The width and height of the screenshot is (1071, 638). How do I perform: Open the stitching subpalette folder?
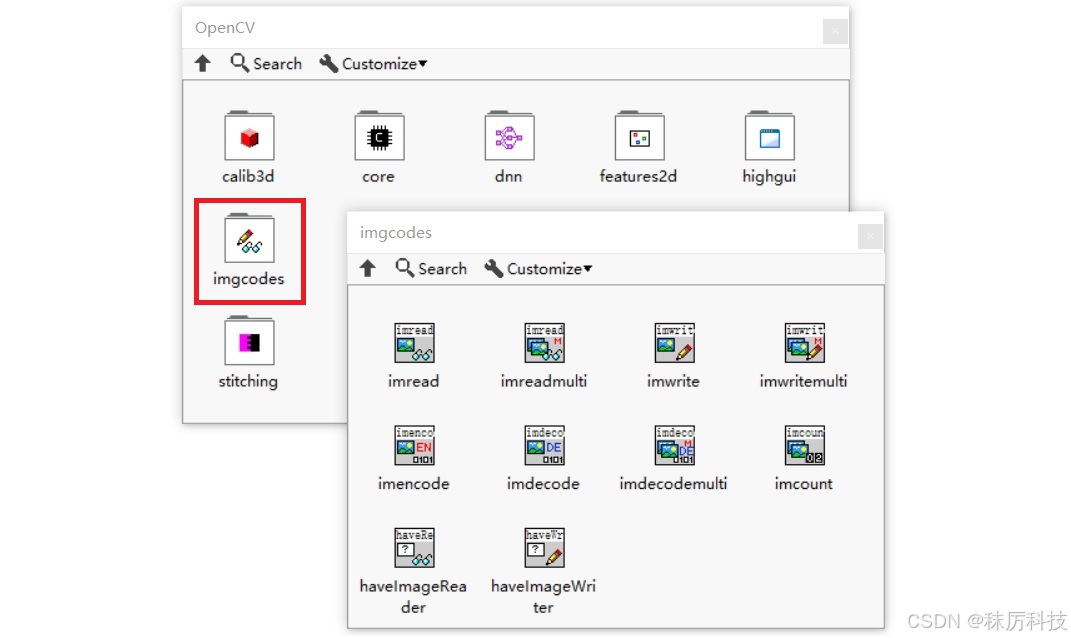(249, 341)
